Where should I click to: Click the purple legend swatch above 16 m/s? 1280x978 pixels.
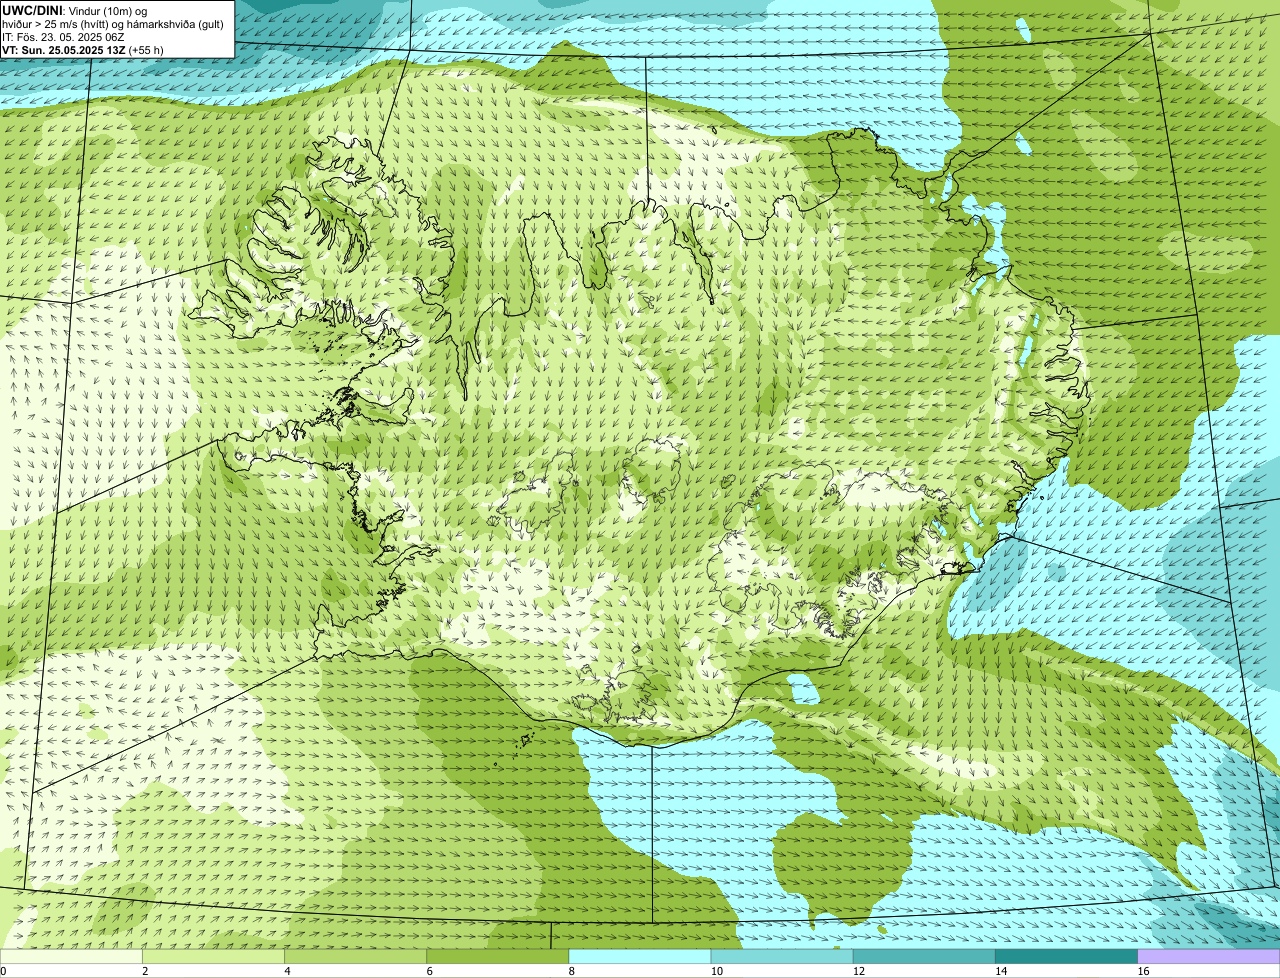[x=1209, y=956]
